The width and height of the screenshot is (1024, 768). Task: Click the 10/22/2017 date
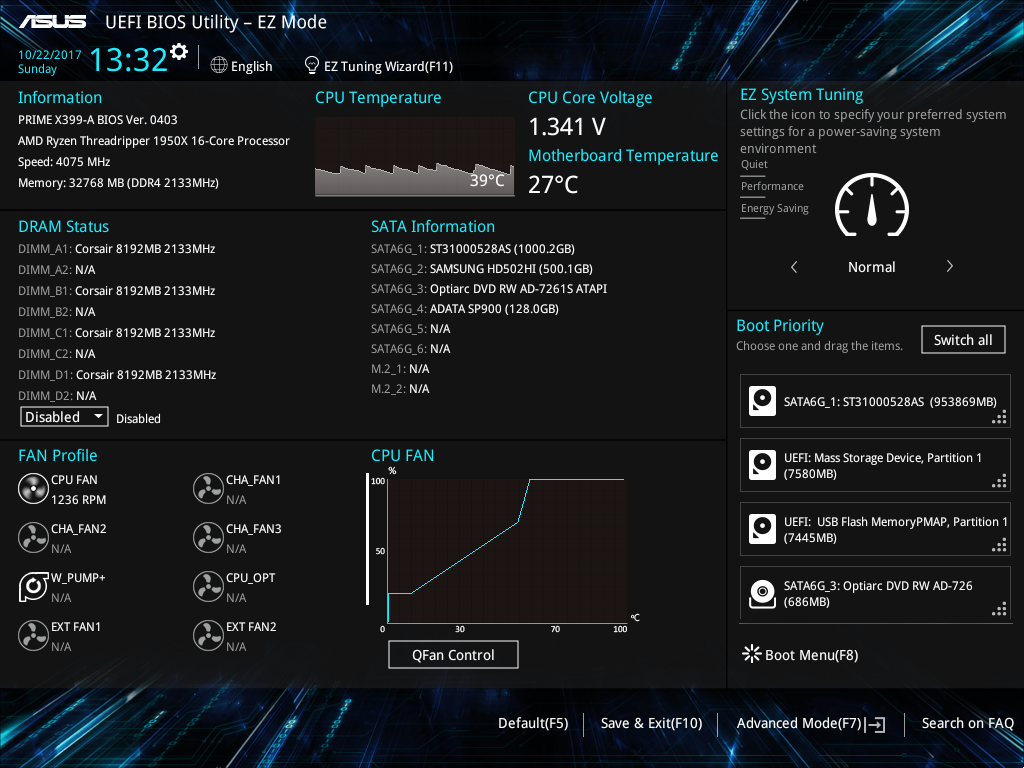50,55
